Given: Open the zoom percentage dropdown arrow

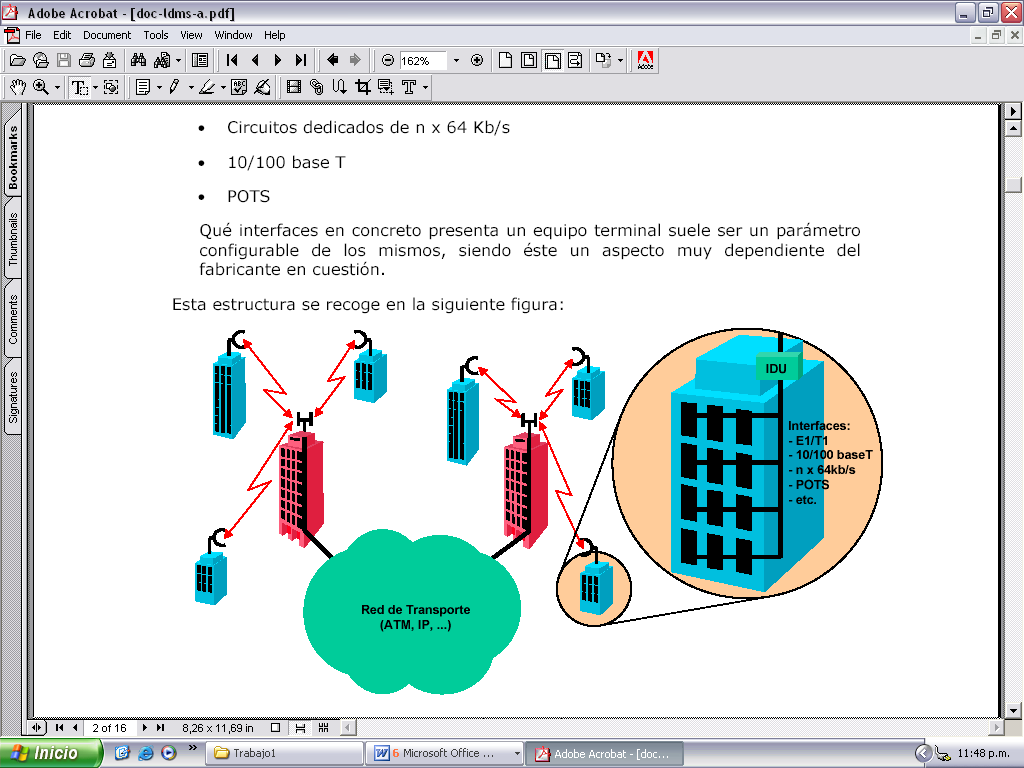Looking at the screenshot, I should tap(456, 61).
